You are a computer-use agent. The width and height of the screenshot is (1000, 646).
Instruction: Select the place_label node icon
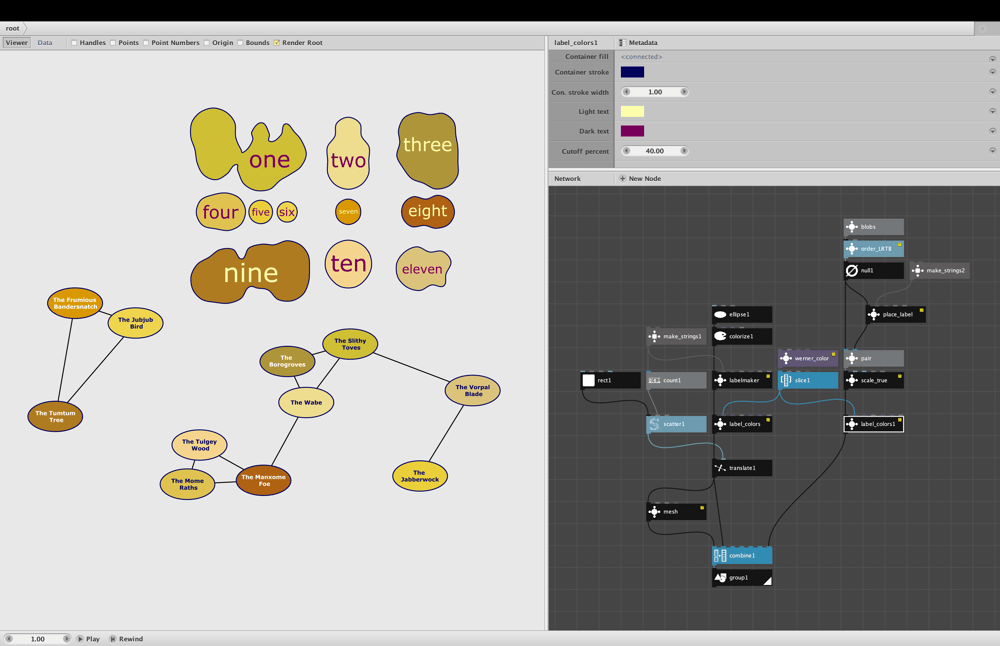click(x=874, y=314)
